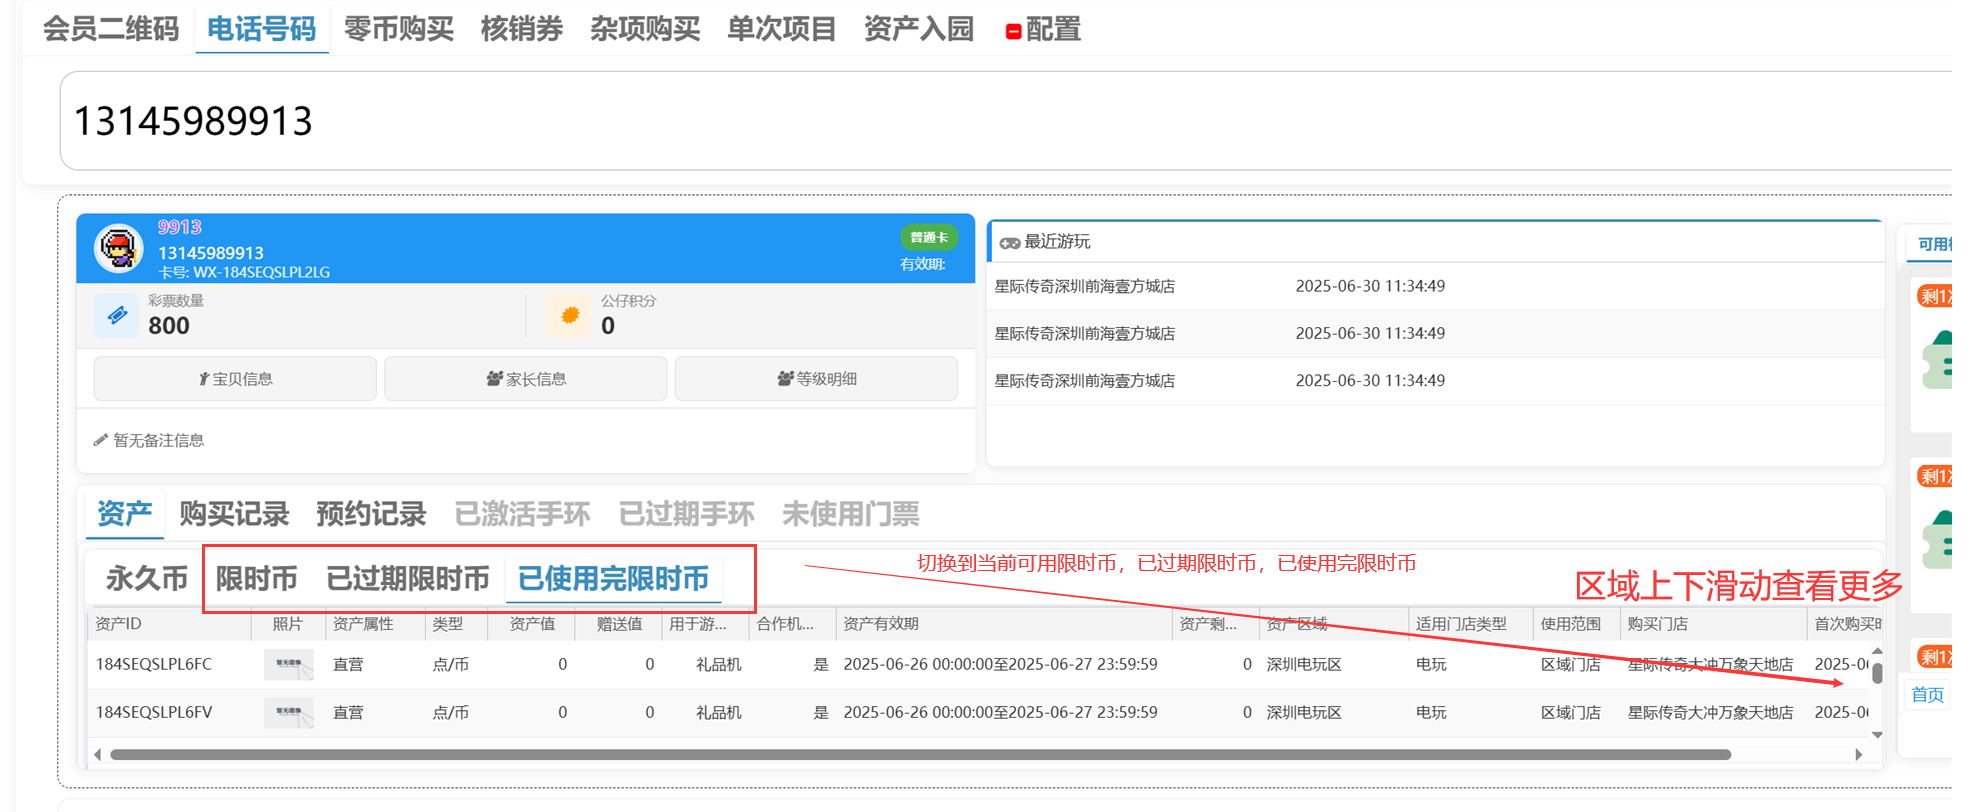The image size is (1984, 812).
Task: Click the table's horizontal scrollbar right arrow
Action: pos(1858,755)
